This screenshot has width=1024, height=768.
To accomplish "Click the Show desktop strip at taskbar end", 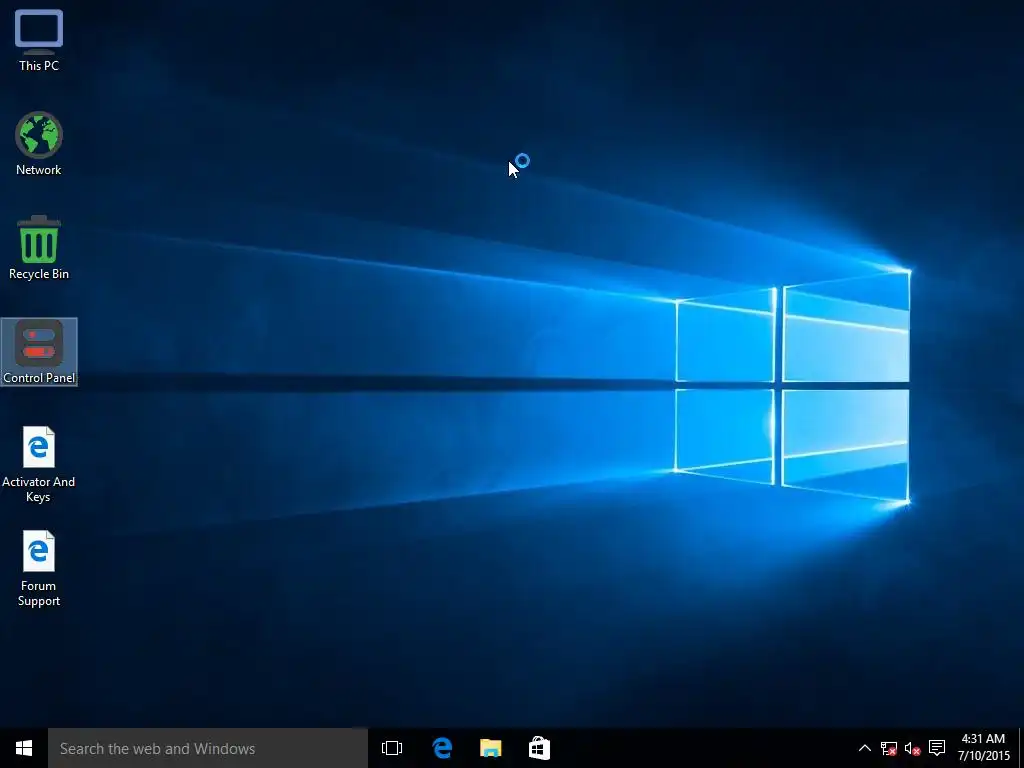I will 1021,748.
